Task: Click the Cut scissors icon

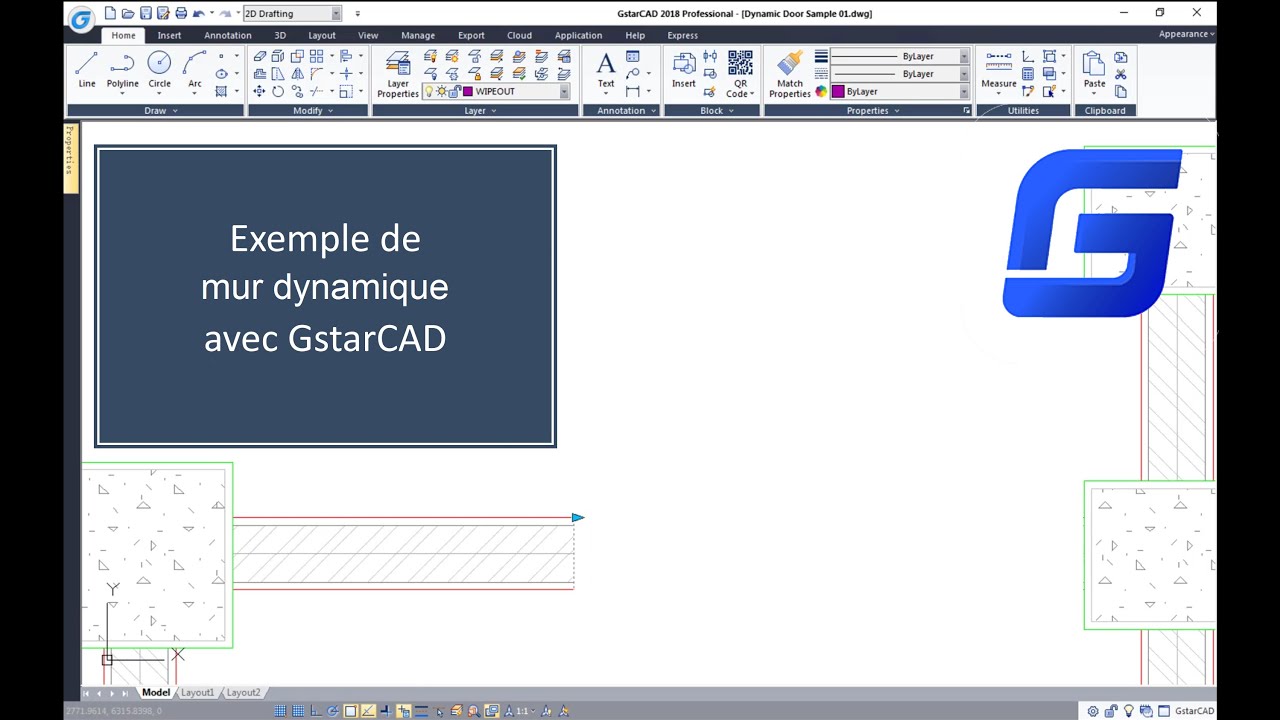Action: 1121,74
